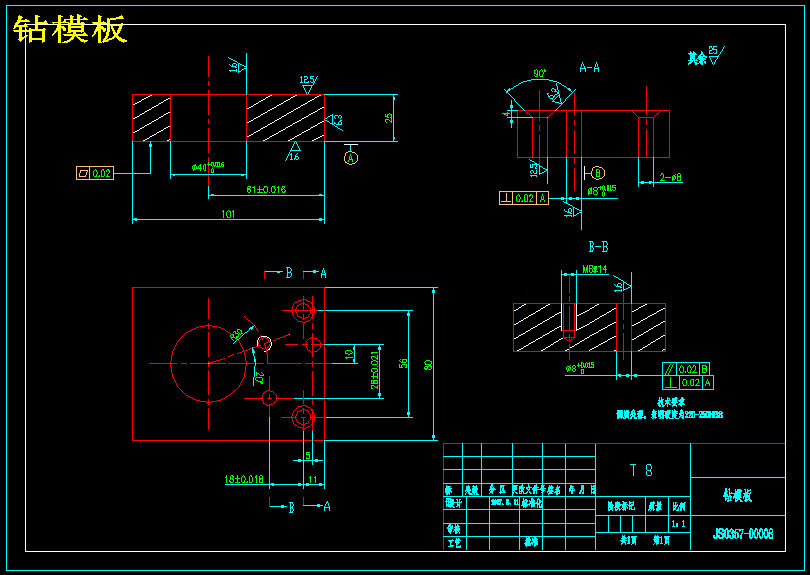Click the B-B section view label
The height and width of the screenshot is (575, 810).
(598, 247)
